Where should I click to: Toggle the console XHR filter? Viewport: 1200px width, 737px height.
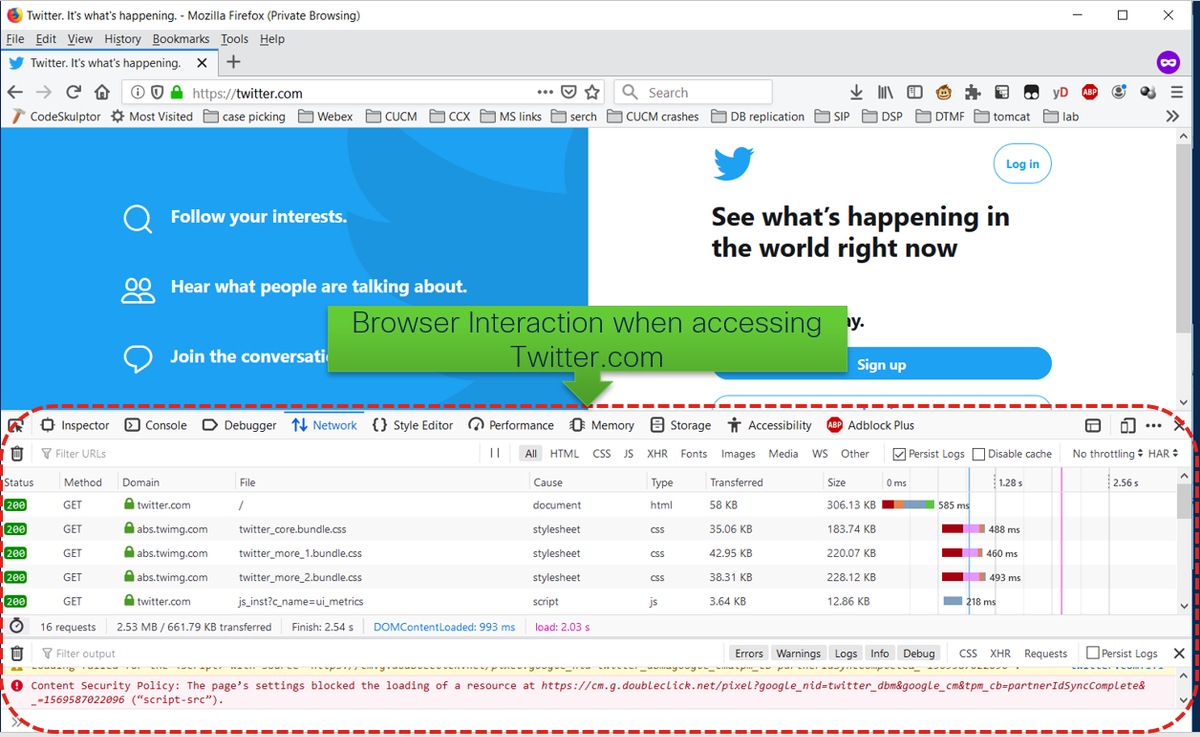[1000, 653]
